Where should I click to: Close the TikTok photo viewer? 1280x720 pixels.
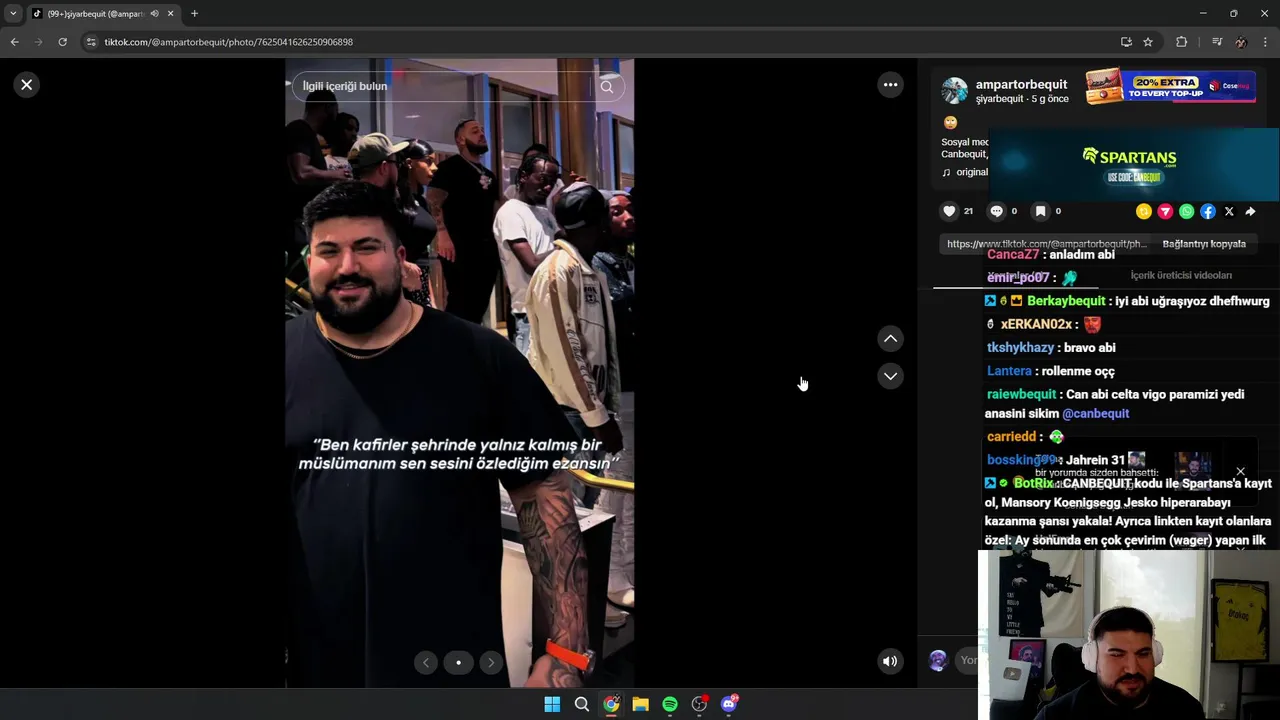click(27, 85)
